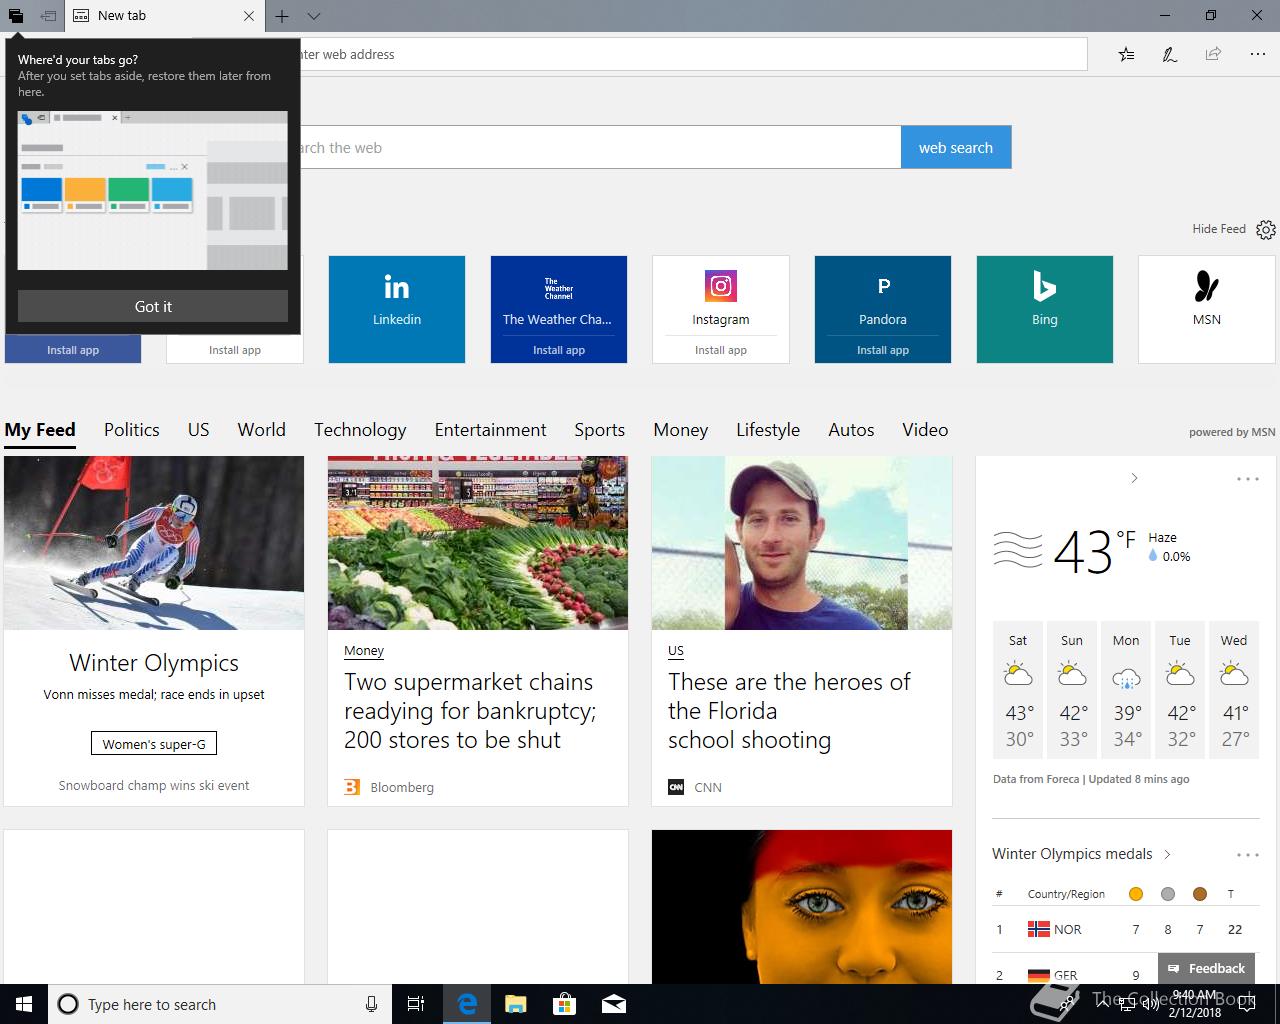Open File Explorer from the taskbar
1280x1024 pixels.
515,1004
